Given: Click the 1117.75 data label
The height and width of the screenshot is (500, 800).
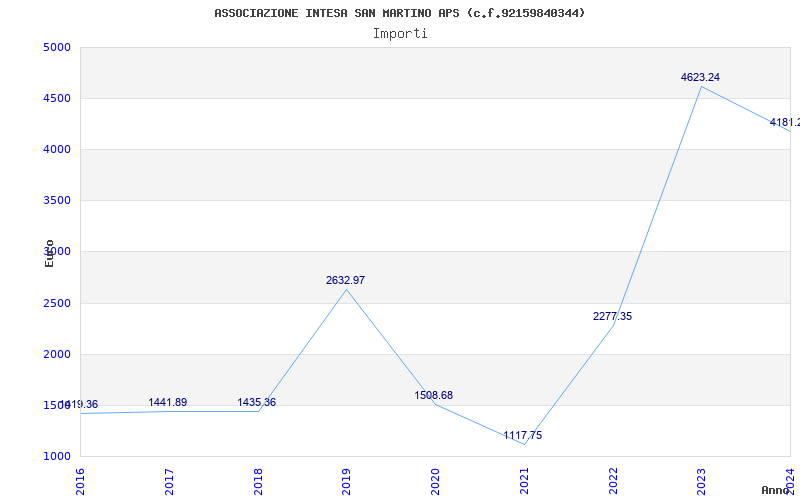Looking at the screenshot, I should coord(522,435).
